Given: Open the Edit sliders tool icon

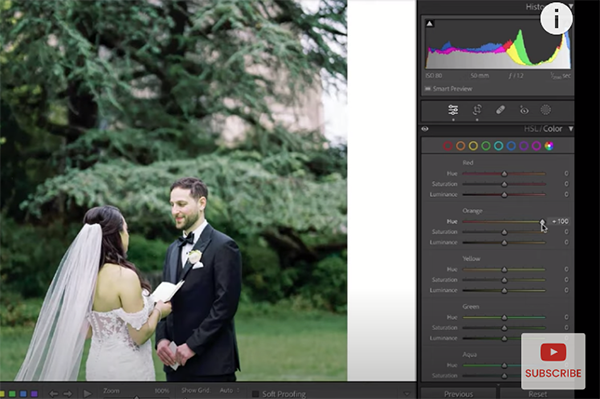Looking at the screenshot, I should point(453,110).
